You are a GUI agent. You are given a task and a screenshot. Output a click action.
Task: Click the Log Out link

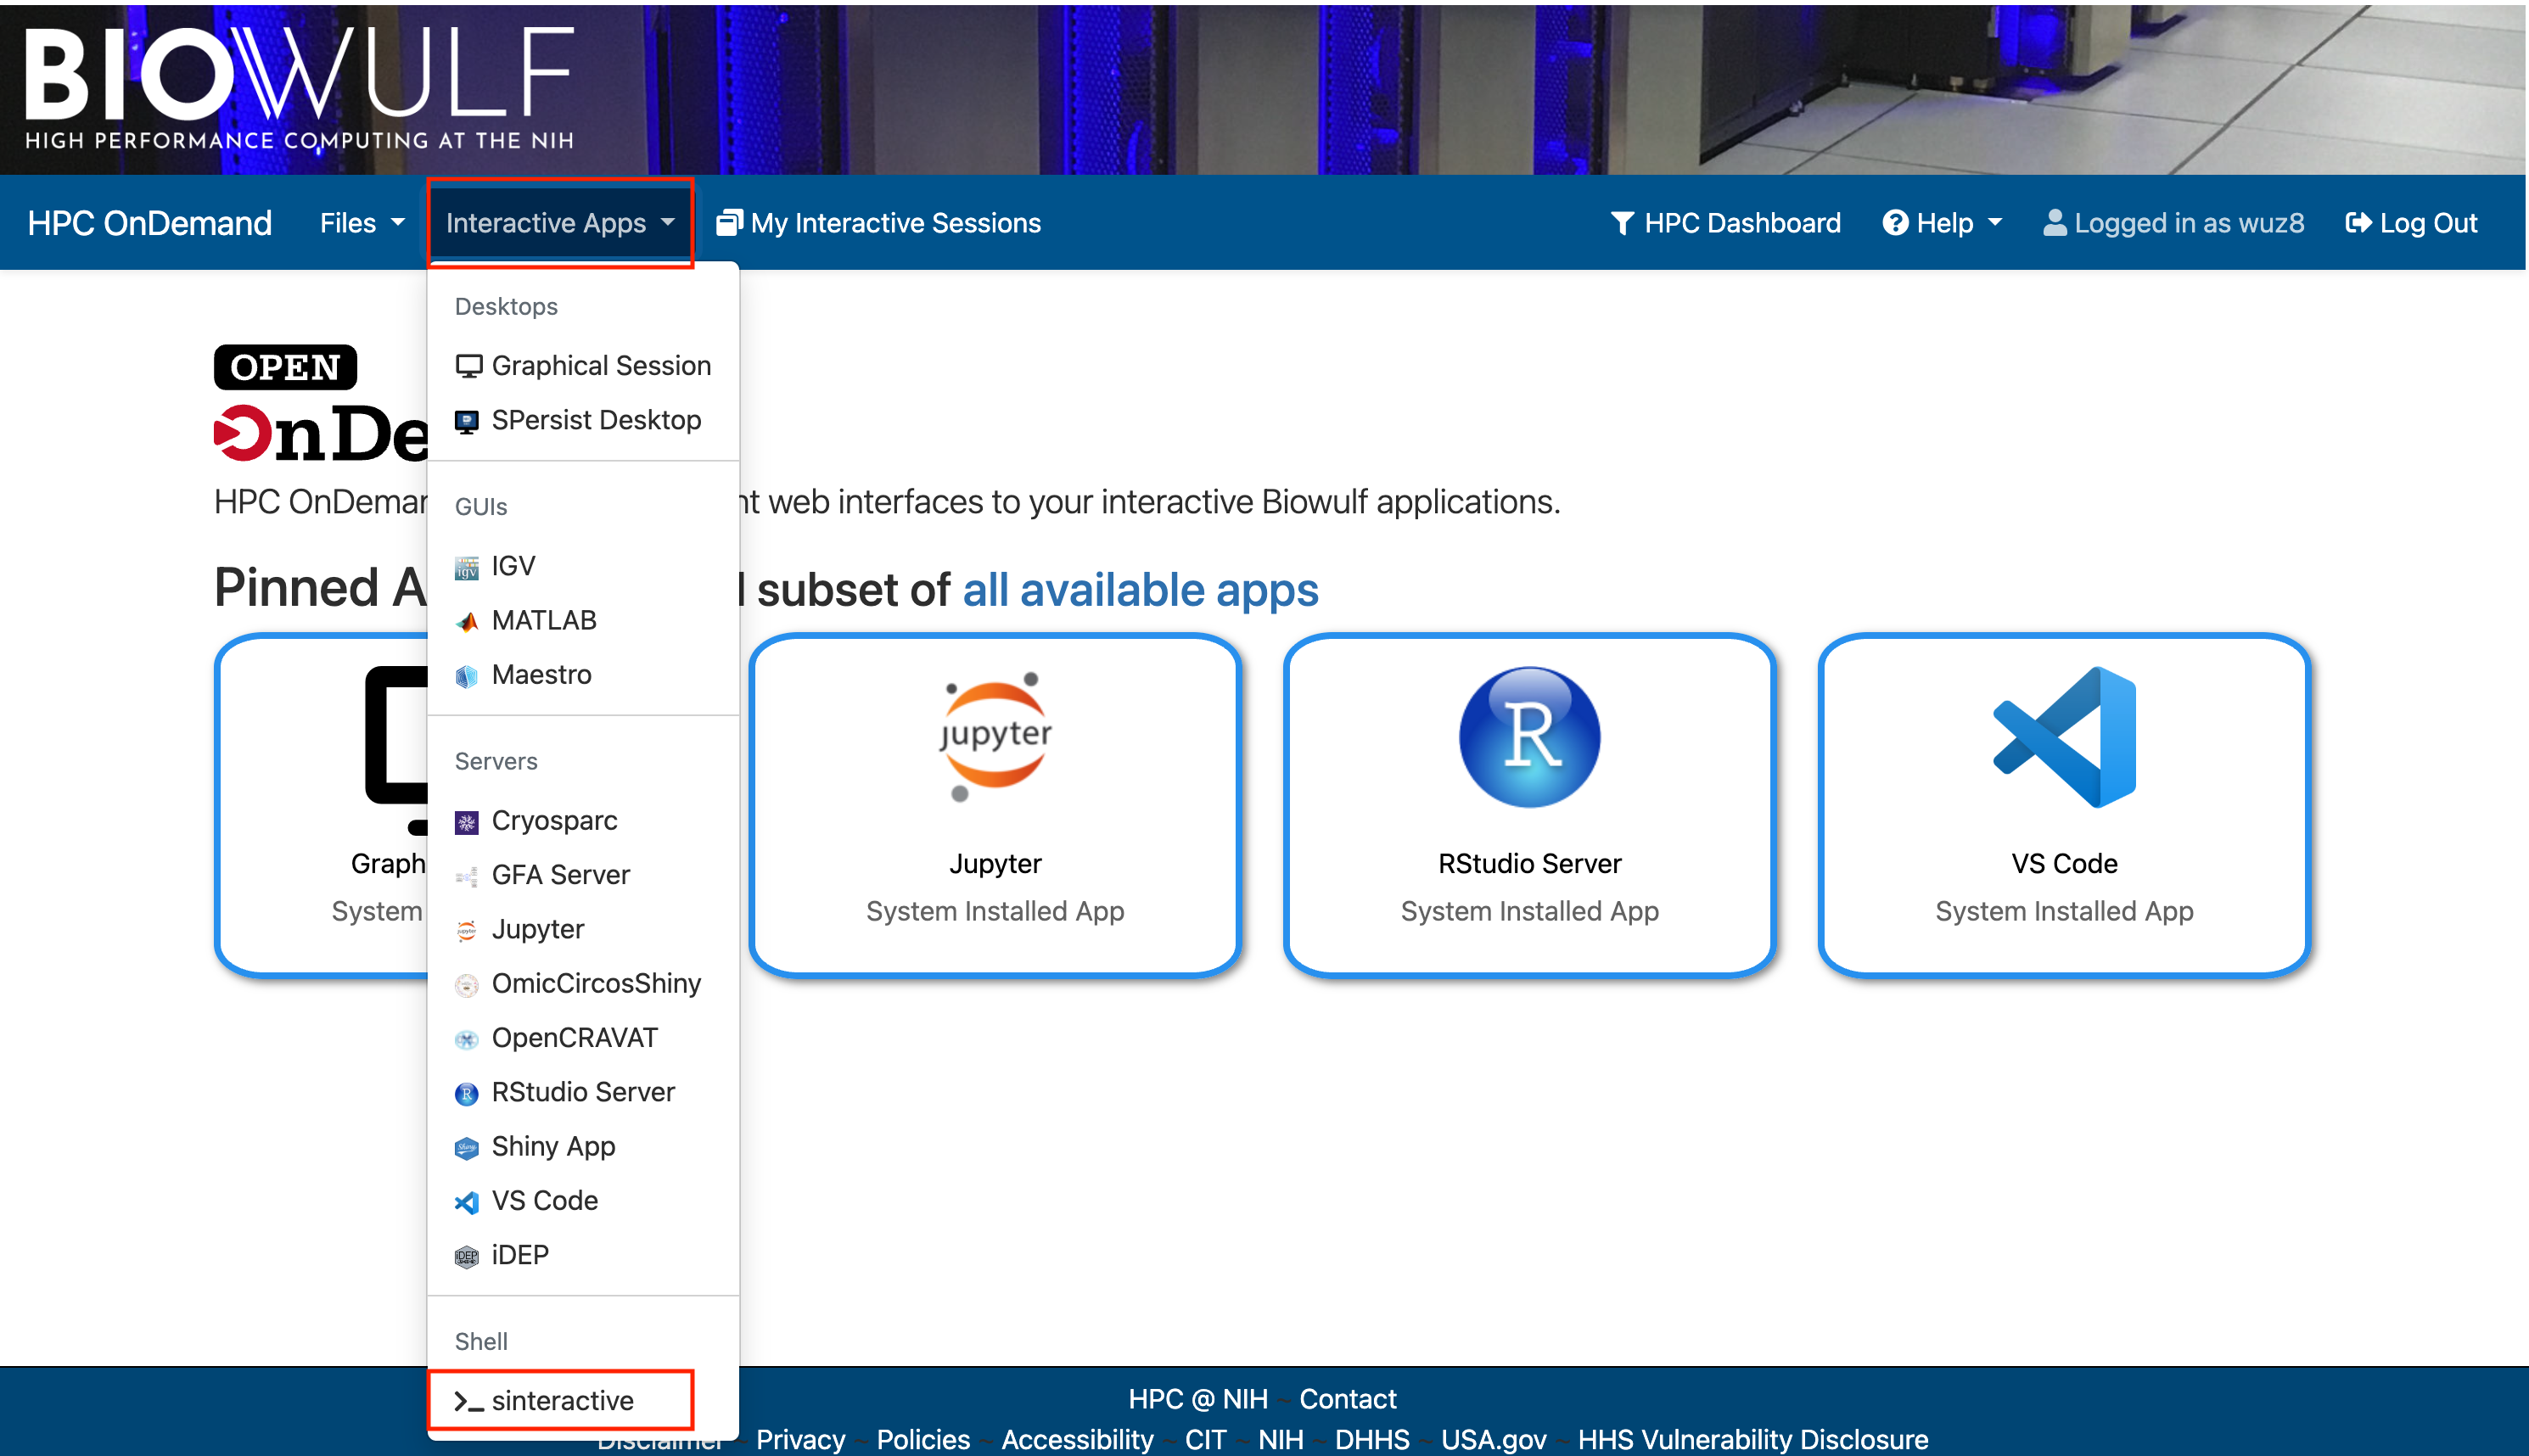pyautogui.click(x=2412, y=223)
